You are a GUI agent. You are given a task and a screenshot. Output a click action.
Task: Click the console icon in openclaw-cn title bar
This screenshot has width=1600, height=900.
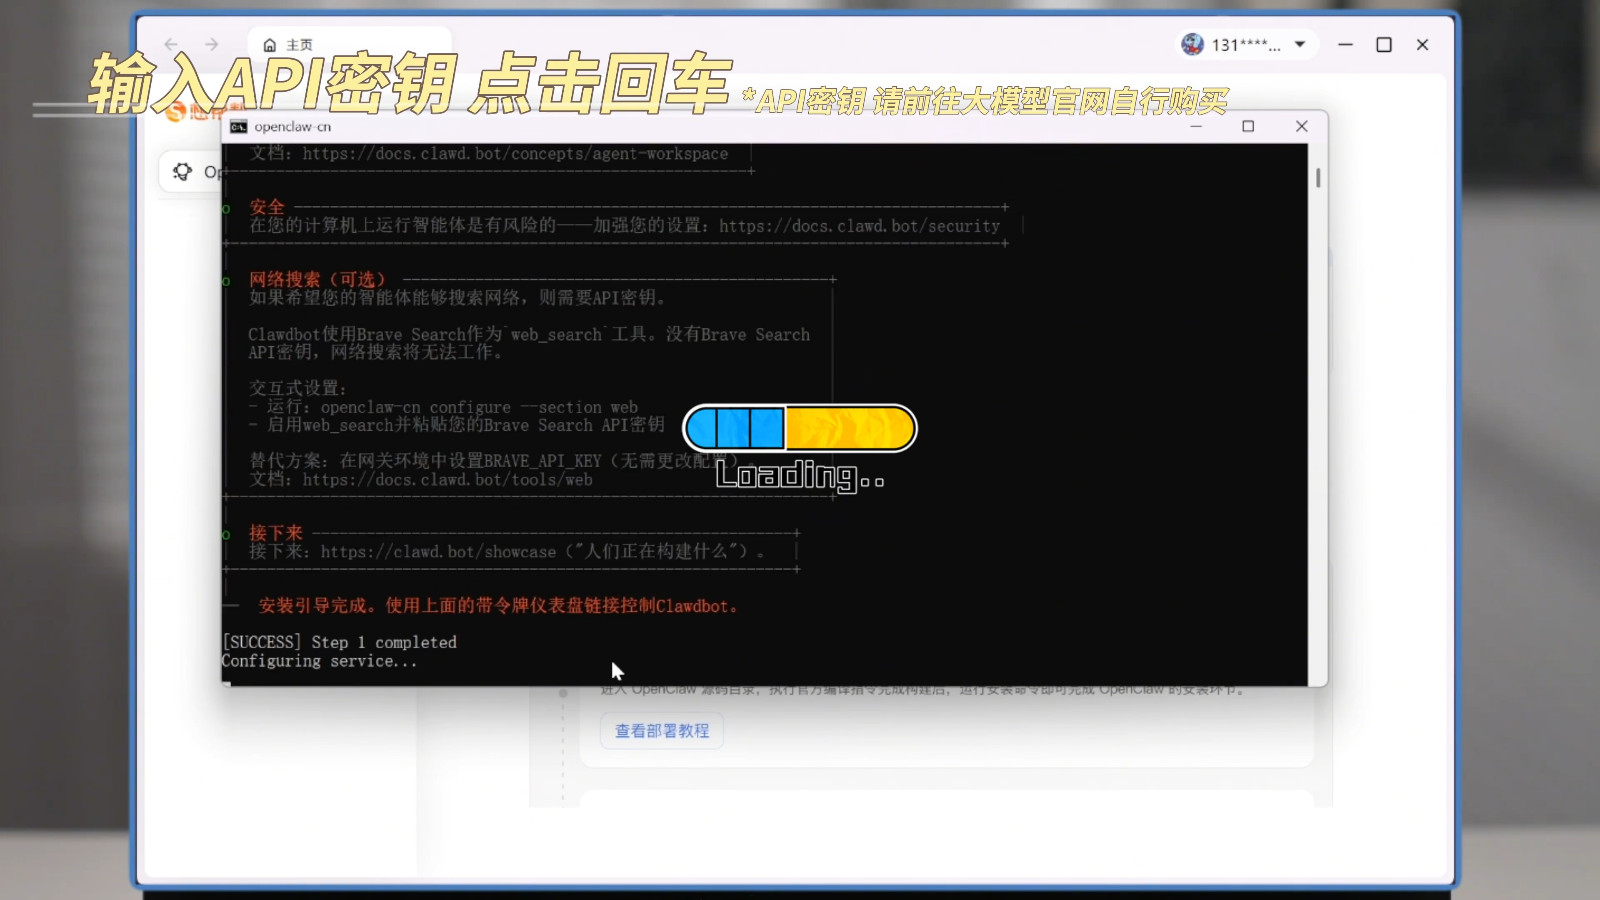point(238,127)
